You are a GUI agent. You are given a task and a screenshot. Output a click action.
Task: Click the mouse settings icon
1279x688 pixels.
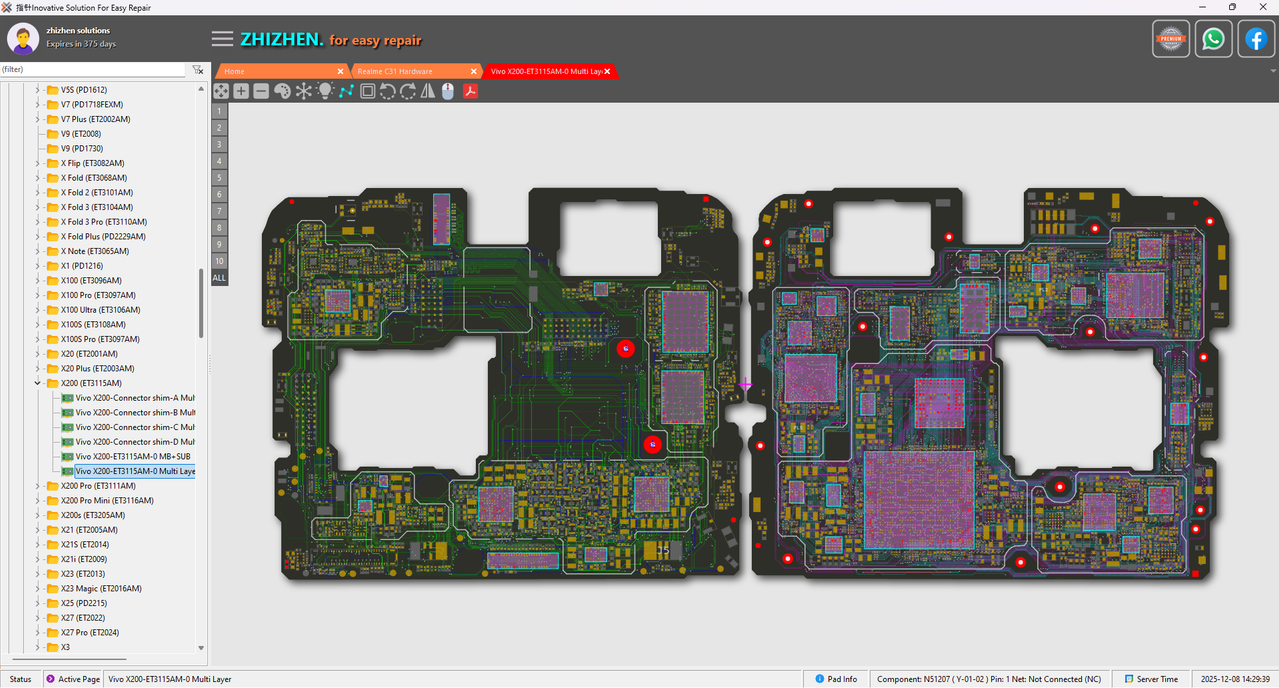pos(448,91)
